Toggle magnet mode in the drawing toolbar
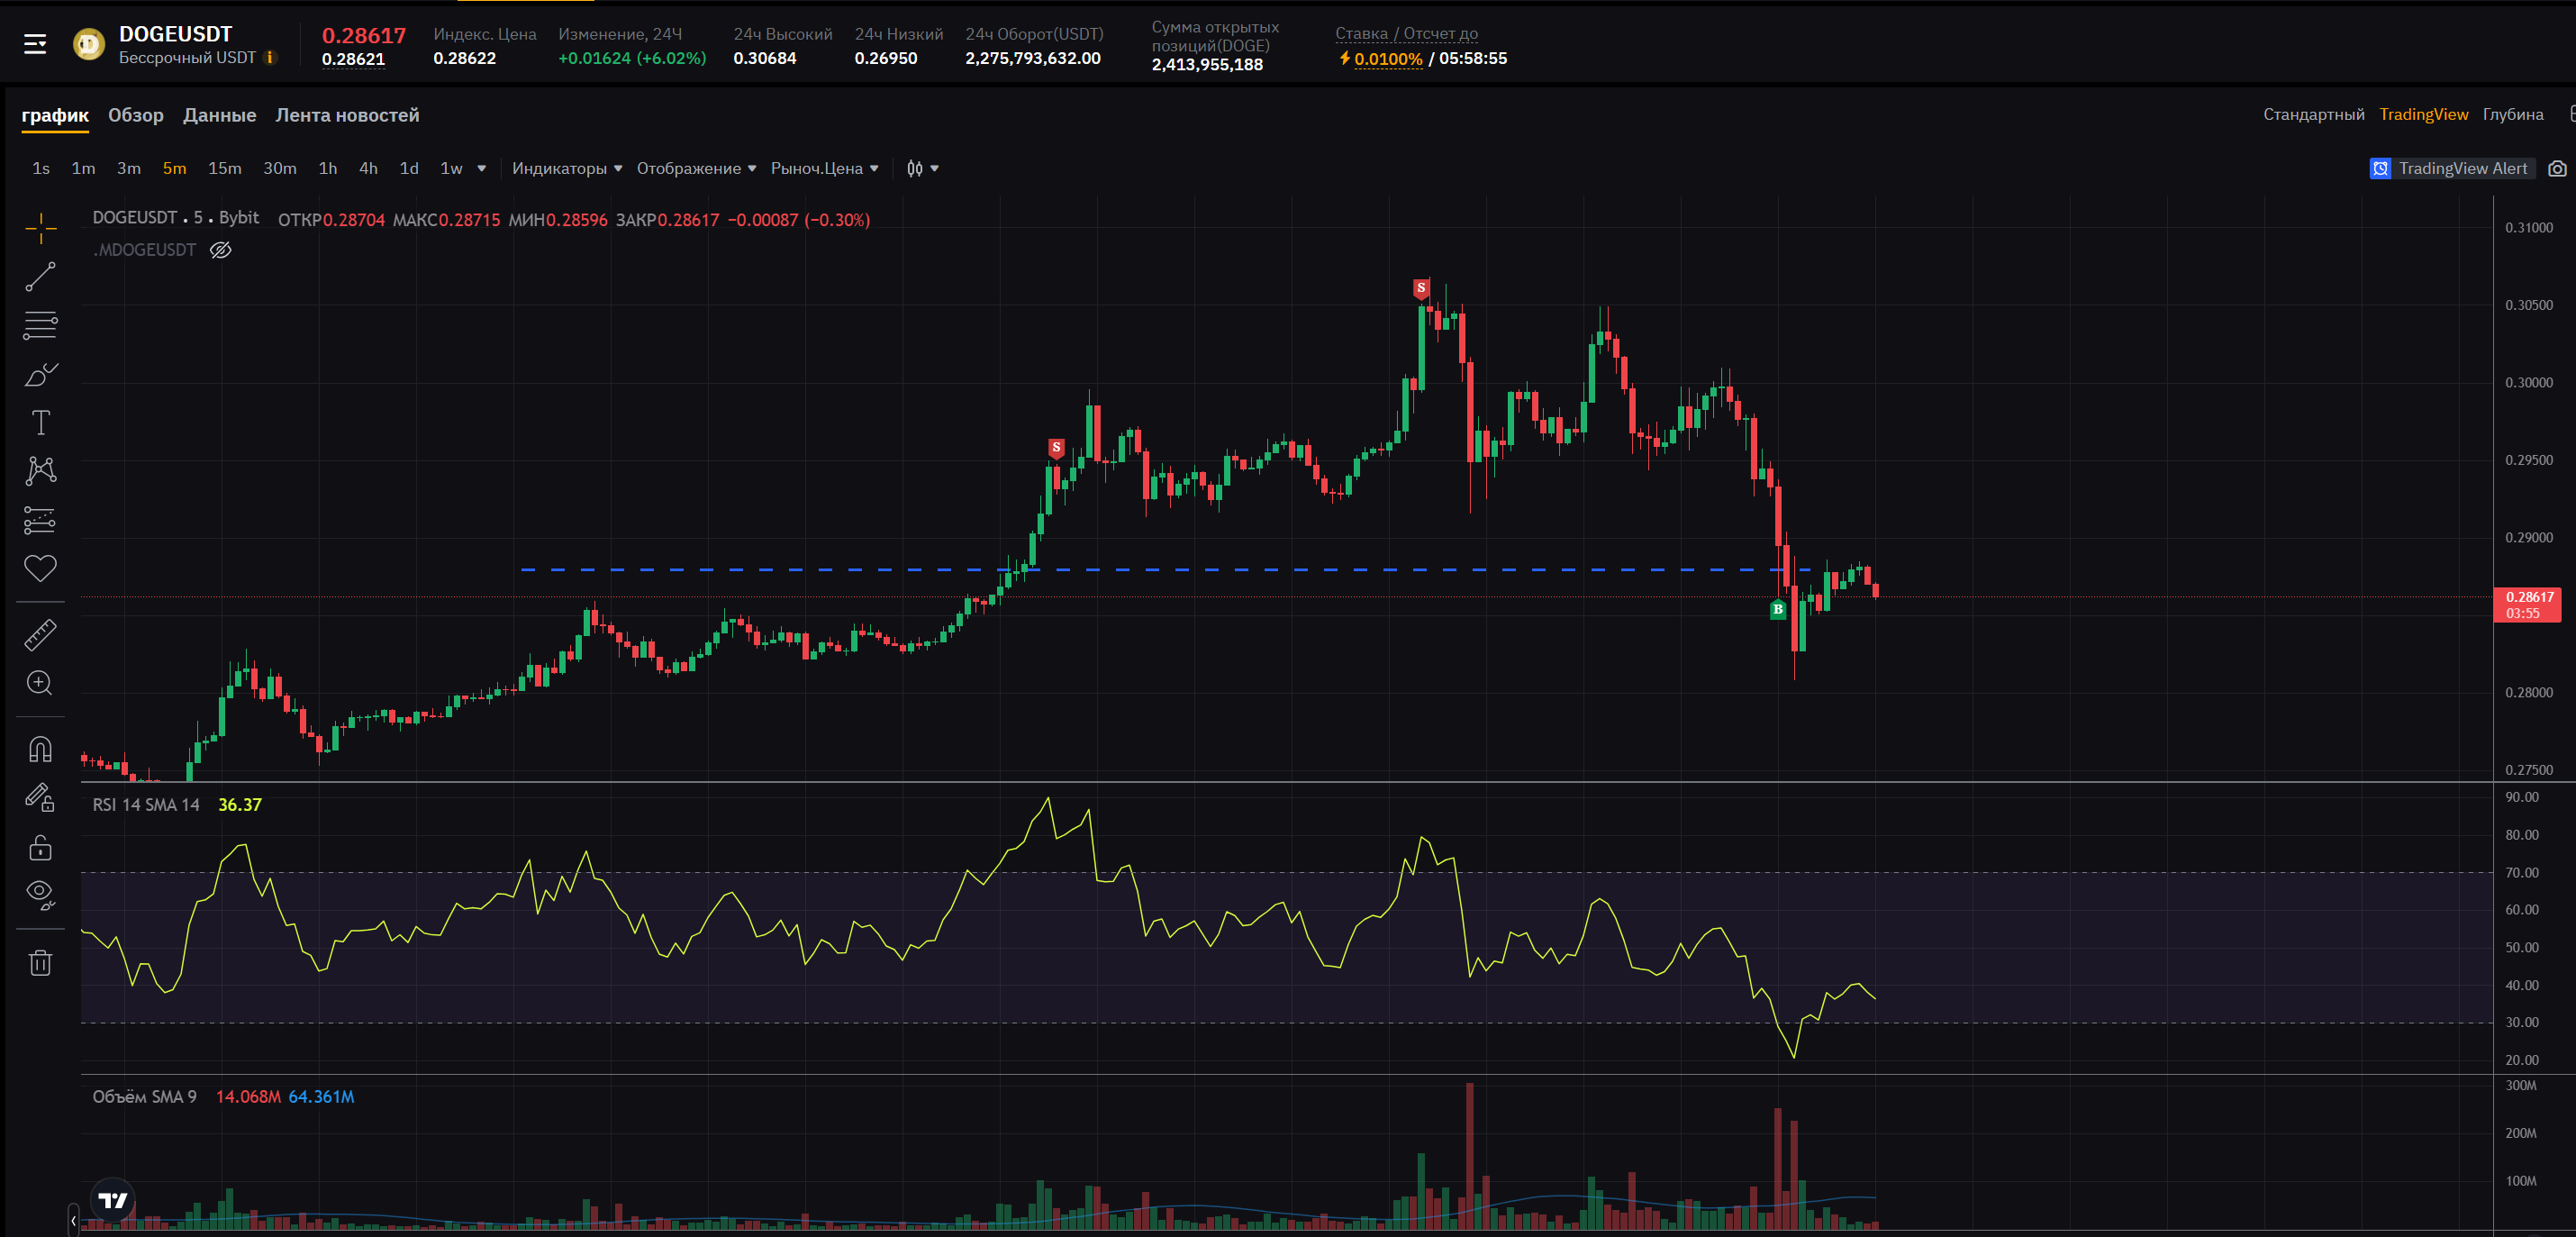2576x1237 pixels. 40,749
